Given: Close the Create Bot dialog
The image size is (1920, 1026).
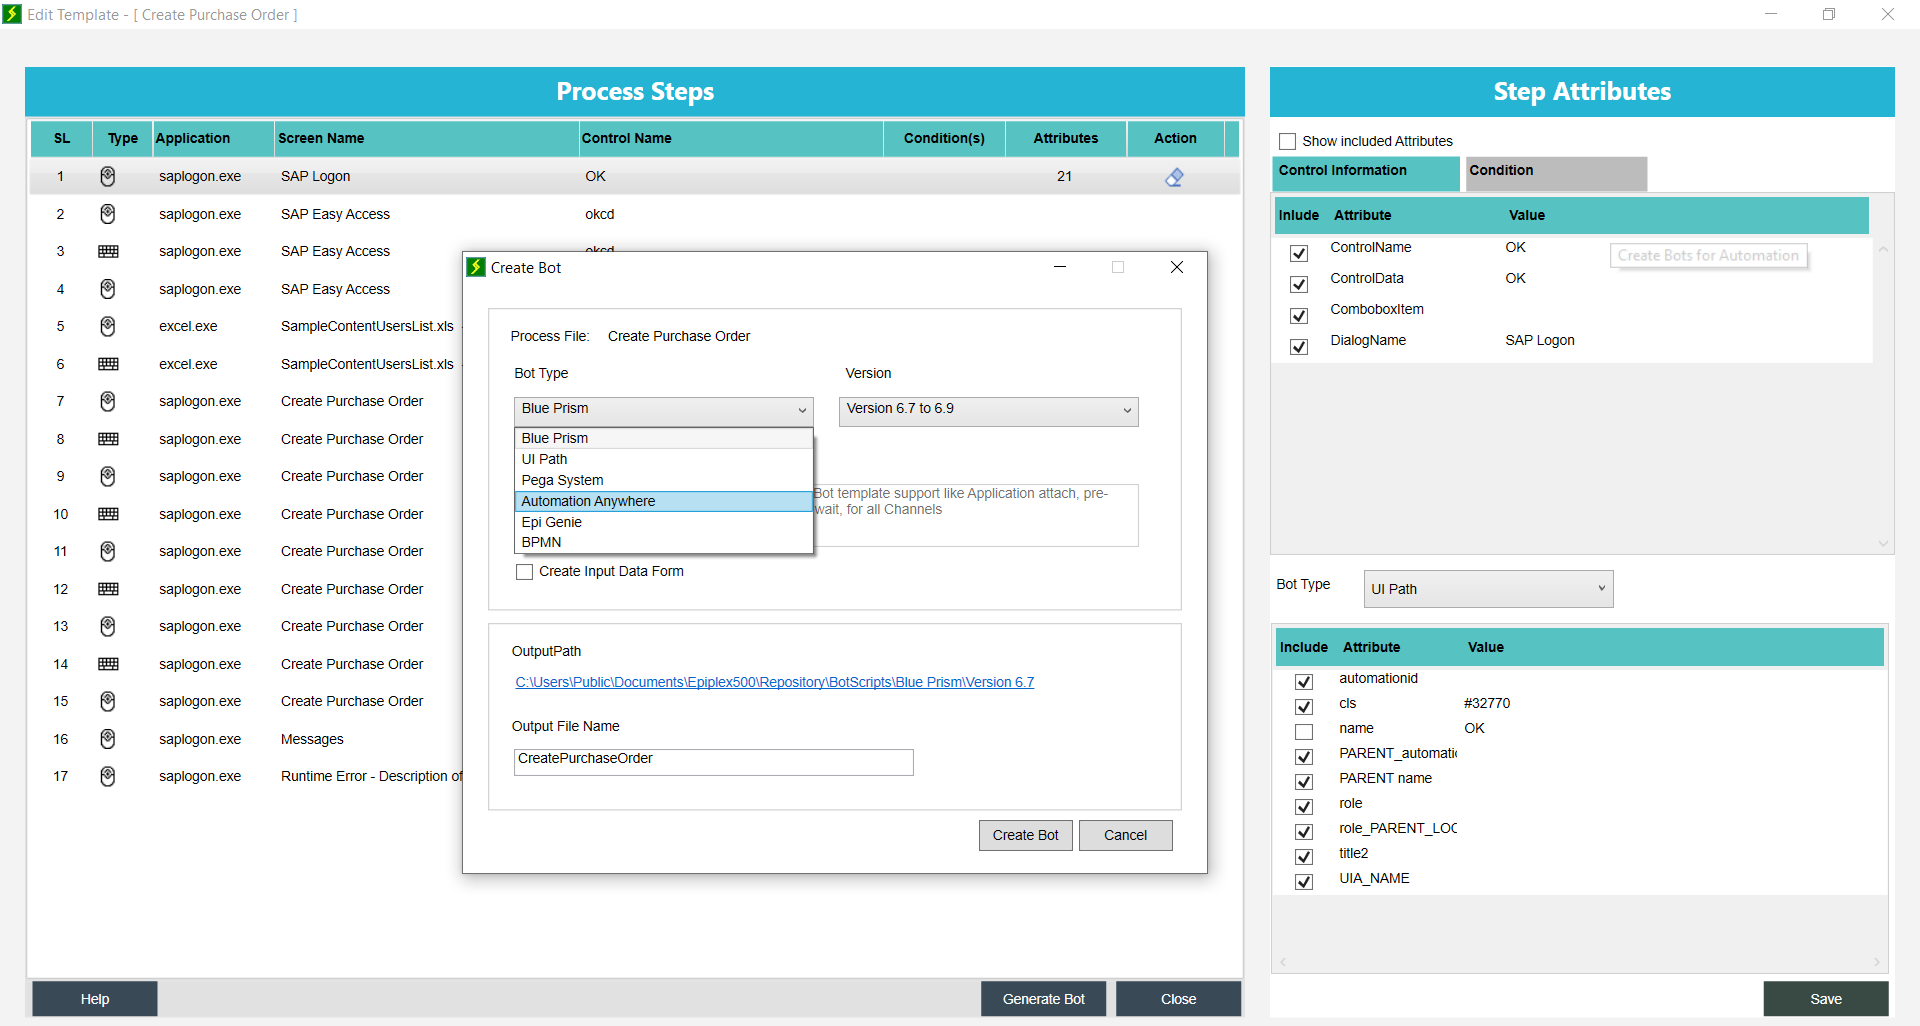Looking at the screenshot, I should tap(1177, 267).
